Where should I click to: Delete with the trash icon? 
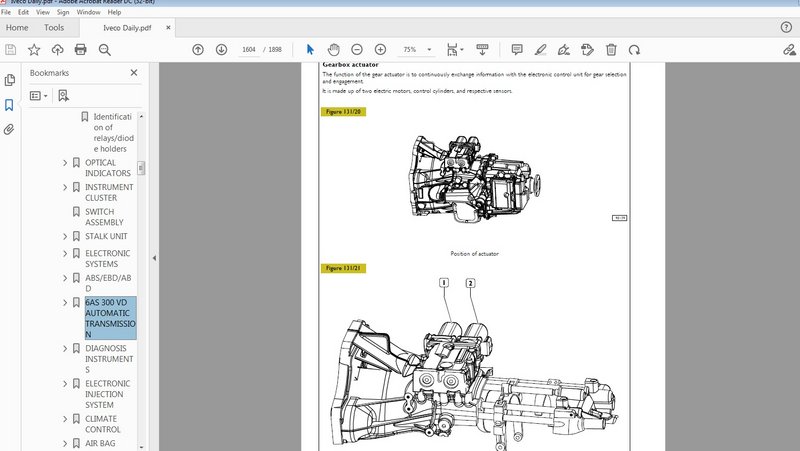(611, 49)
